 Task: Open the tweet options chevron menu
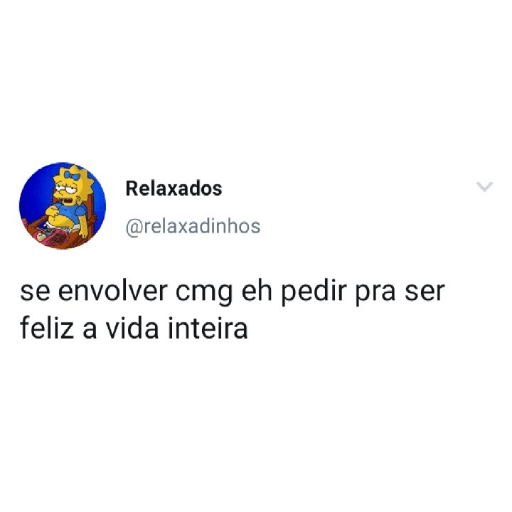485,187
